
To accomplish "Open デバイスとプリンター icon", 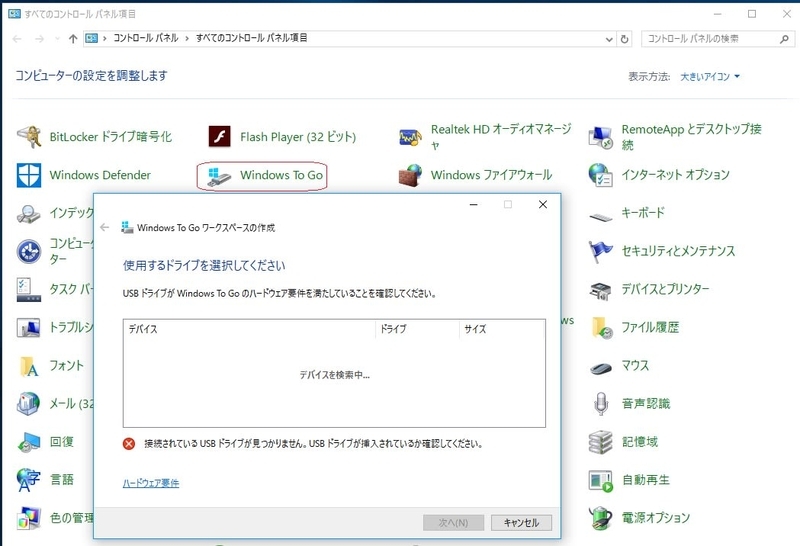I will (x=601, y=290).
